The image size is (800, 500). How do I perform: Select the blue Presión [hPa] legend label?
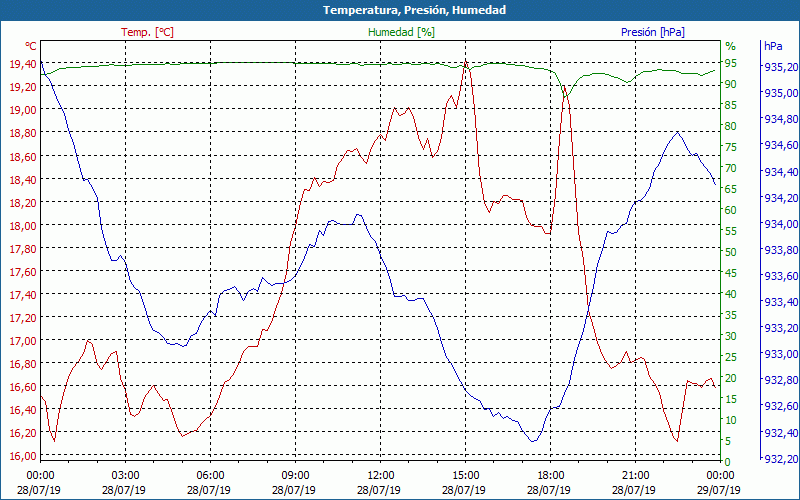point(653,32)
